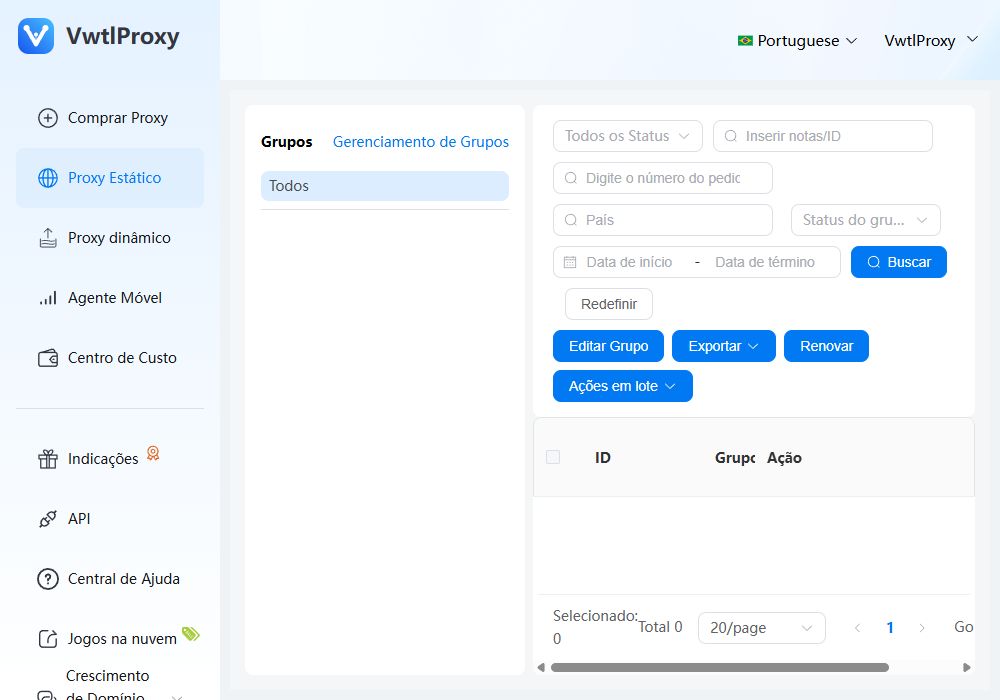Screen dimensions: 1000x700
Task: Click the left arrow of horizontal scrollbar
Action: pyautogui.click(x=541, y=667)
